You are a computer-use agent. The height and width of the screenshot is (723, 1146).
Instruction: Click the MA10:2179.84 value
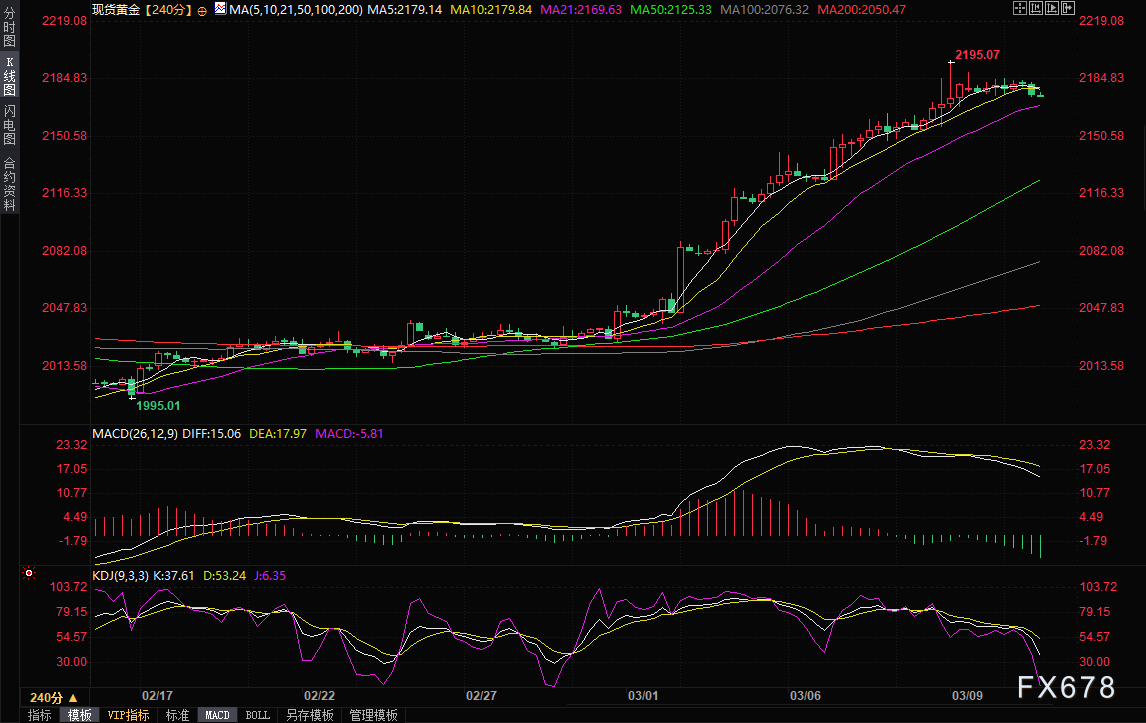pyautogui.click(x=491, y=10)
